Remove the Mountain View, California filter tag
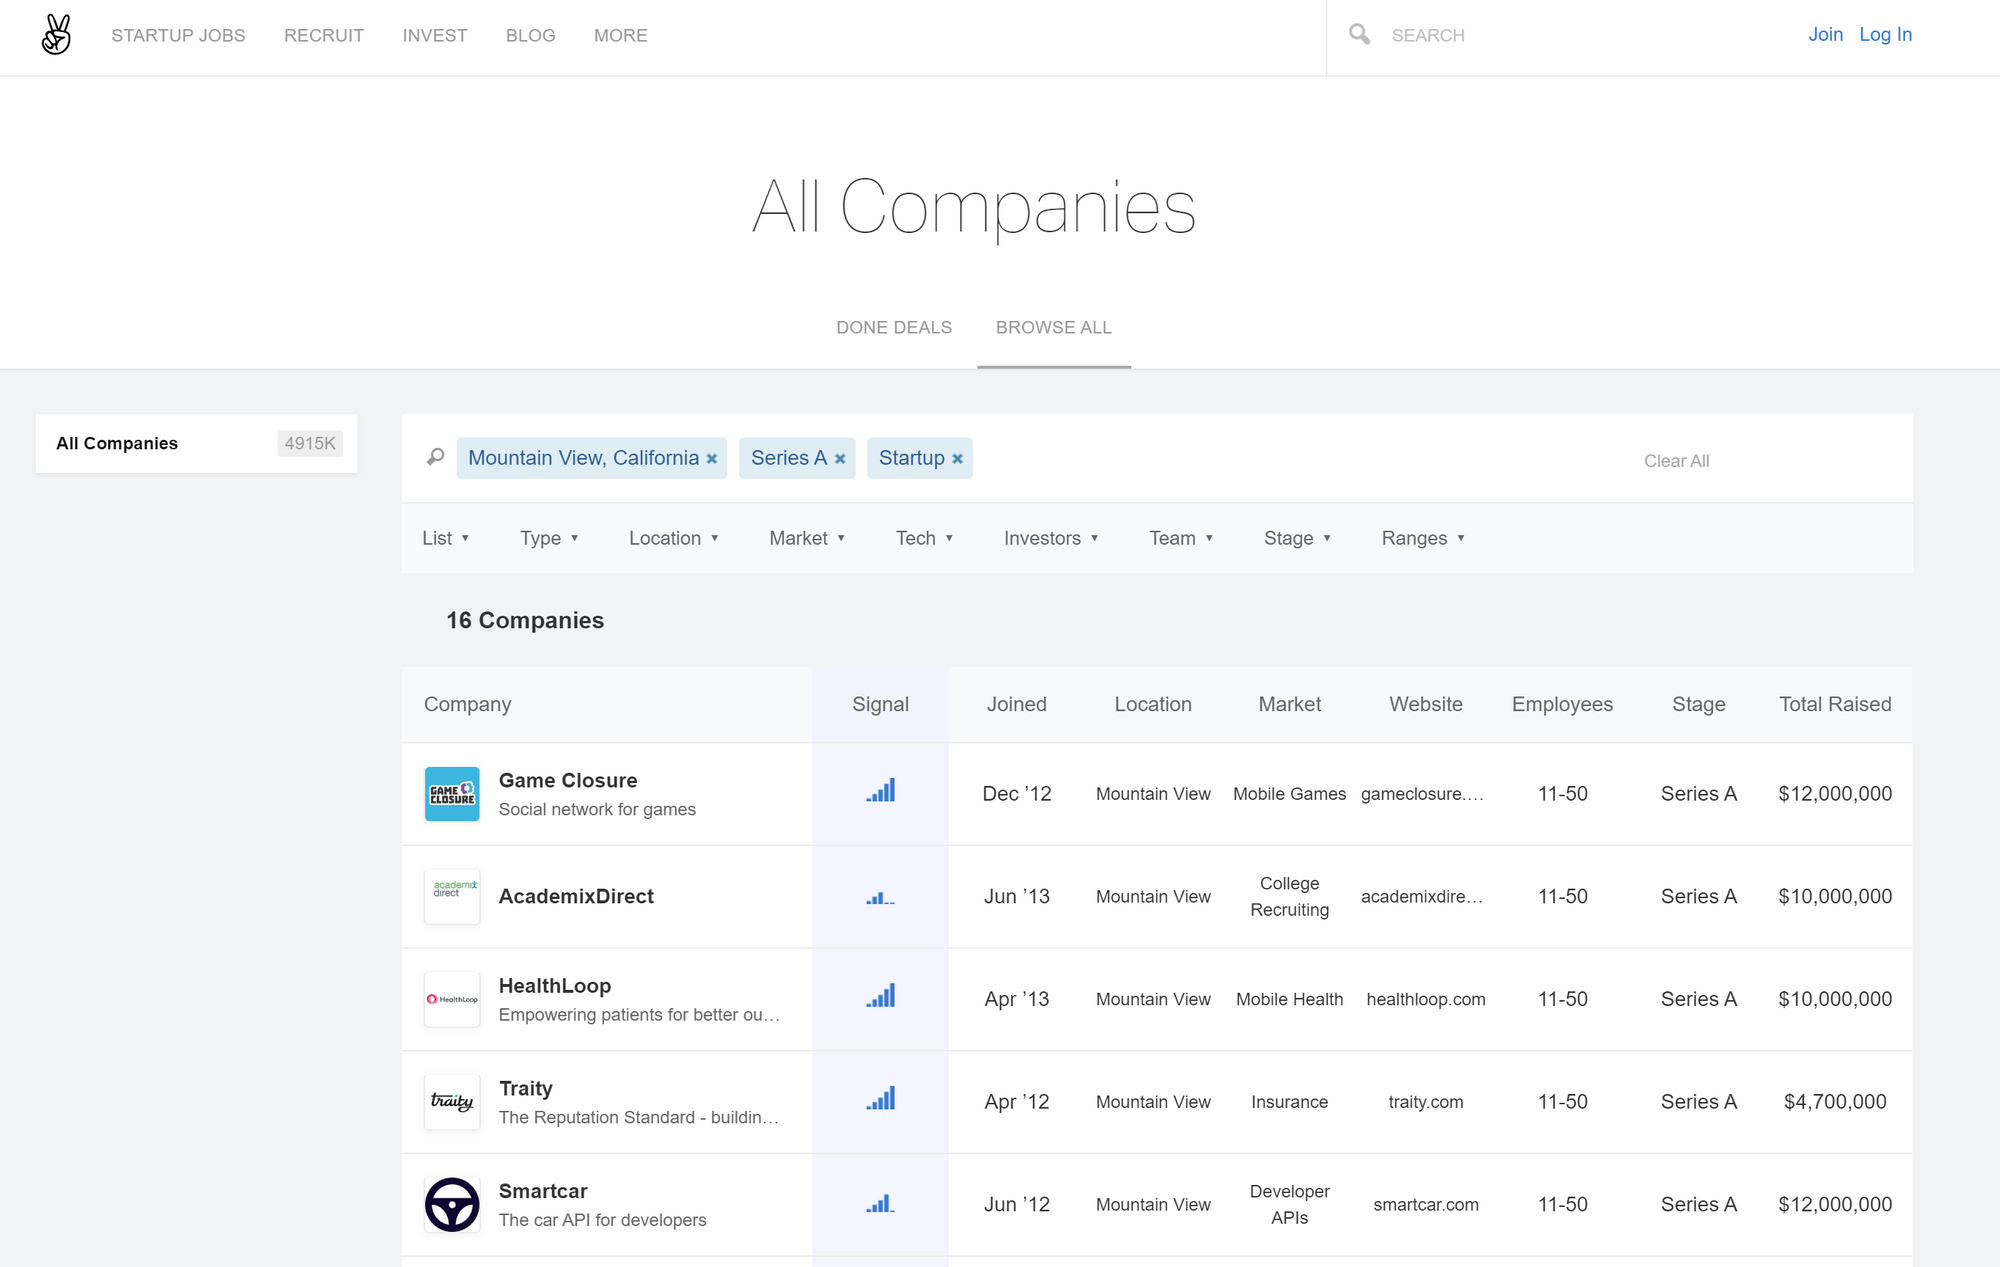This screenshot has height=1267, width=2000. [712, 459]
